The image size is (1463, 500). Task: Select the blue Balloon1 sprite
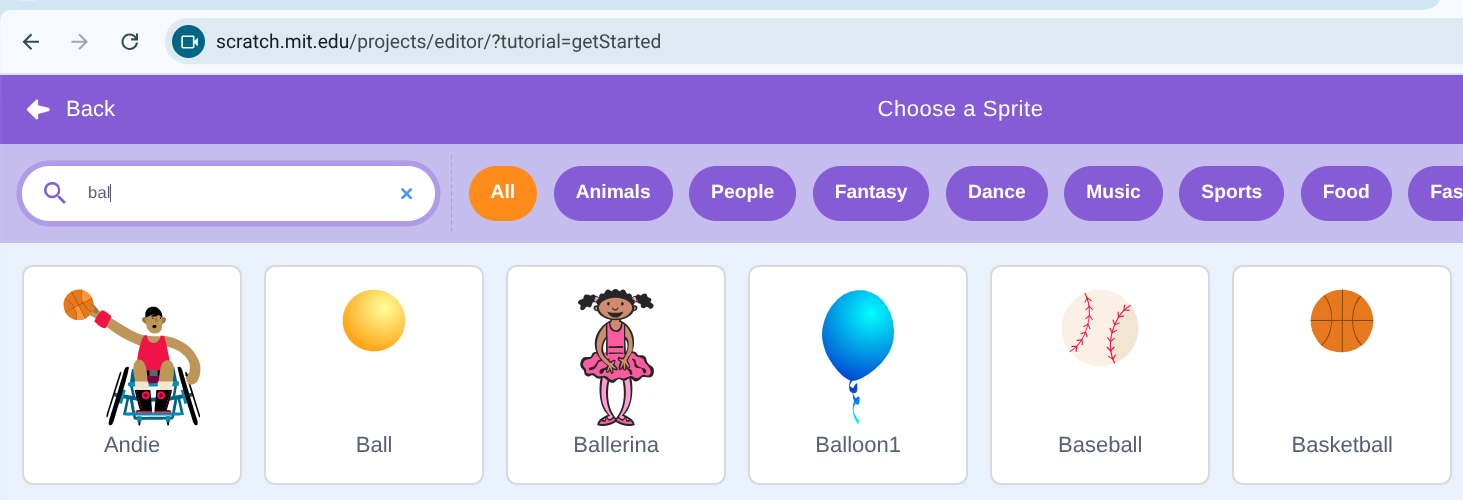pos(857,374)
